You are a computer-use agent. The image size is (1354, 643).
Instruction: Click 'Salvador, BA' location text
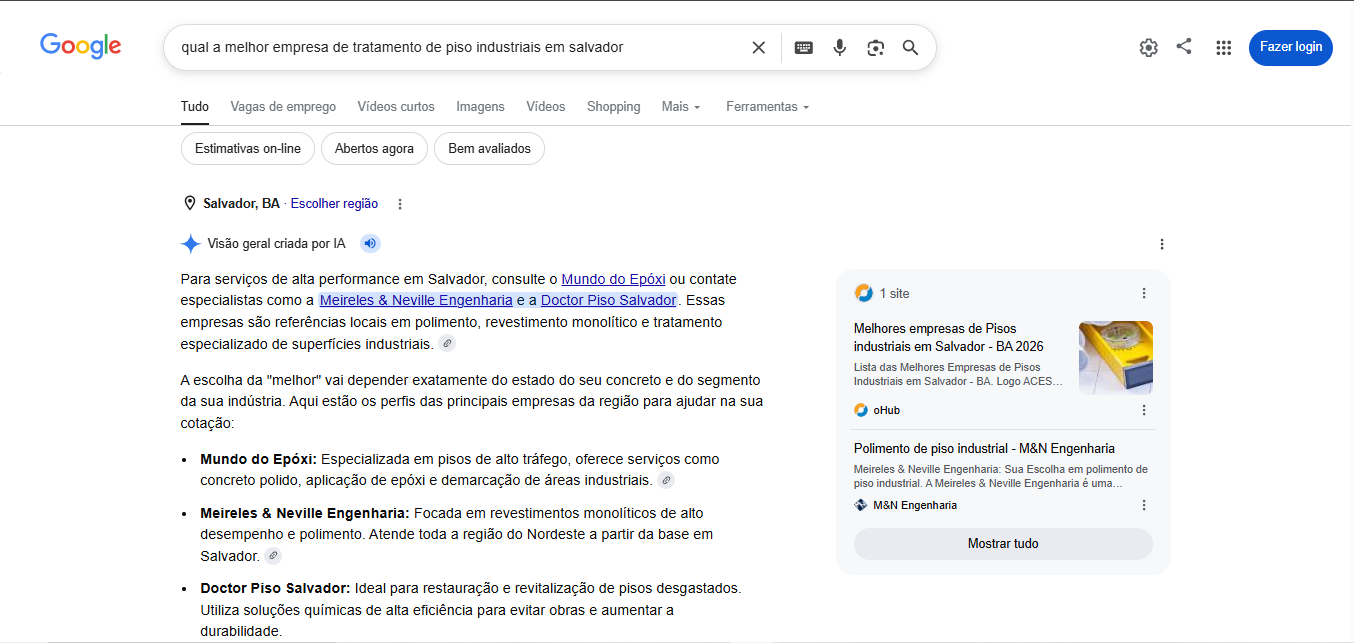(241, 204)
